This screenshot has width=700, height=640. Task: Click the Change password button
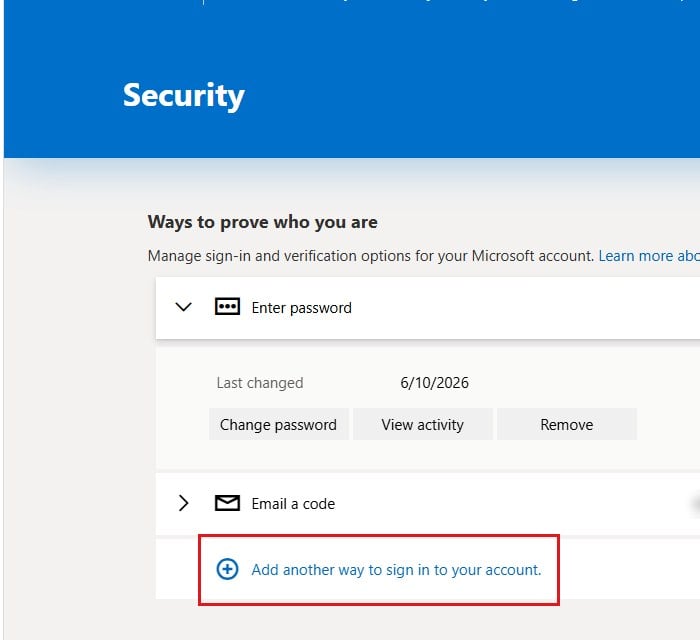tap(279, 424)
